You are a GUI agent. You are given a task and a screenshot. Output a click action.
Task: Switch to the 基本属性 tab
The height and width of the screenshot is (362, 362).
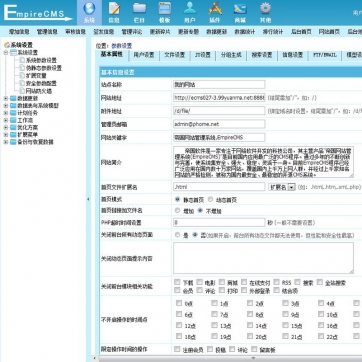pyautogui.click(x=112, y=55)
